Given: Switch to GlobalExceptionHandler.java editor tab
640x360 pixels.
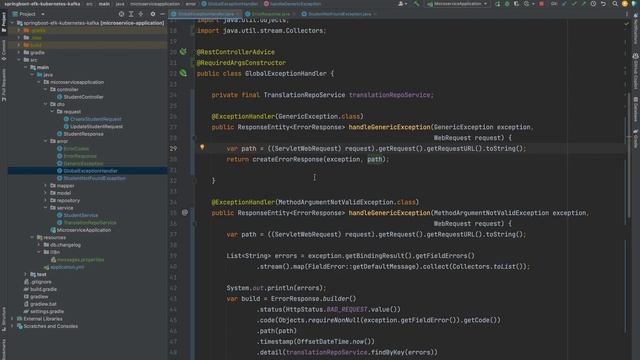Looking at the screenshot, I should coord(205,14).
